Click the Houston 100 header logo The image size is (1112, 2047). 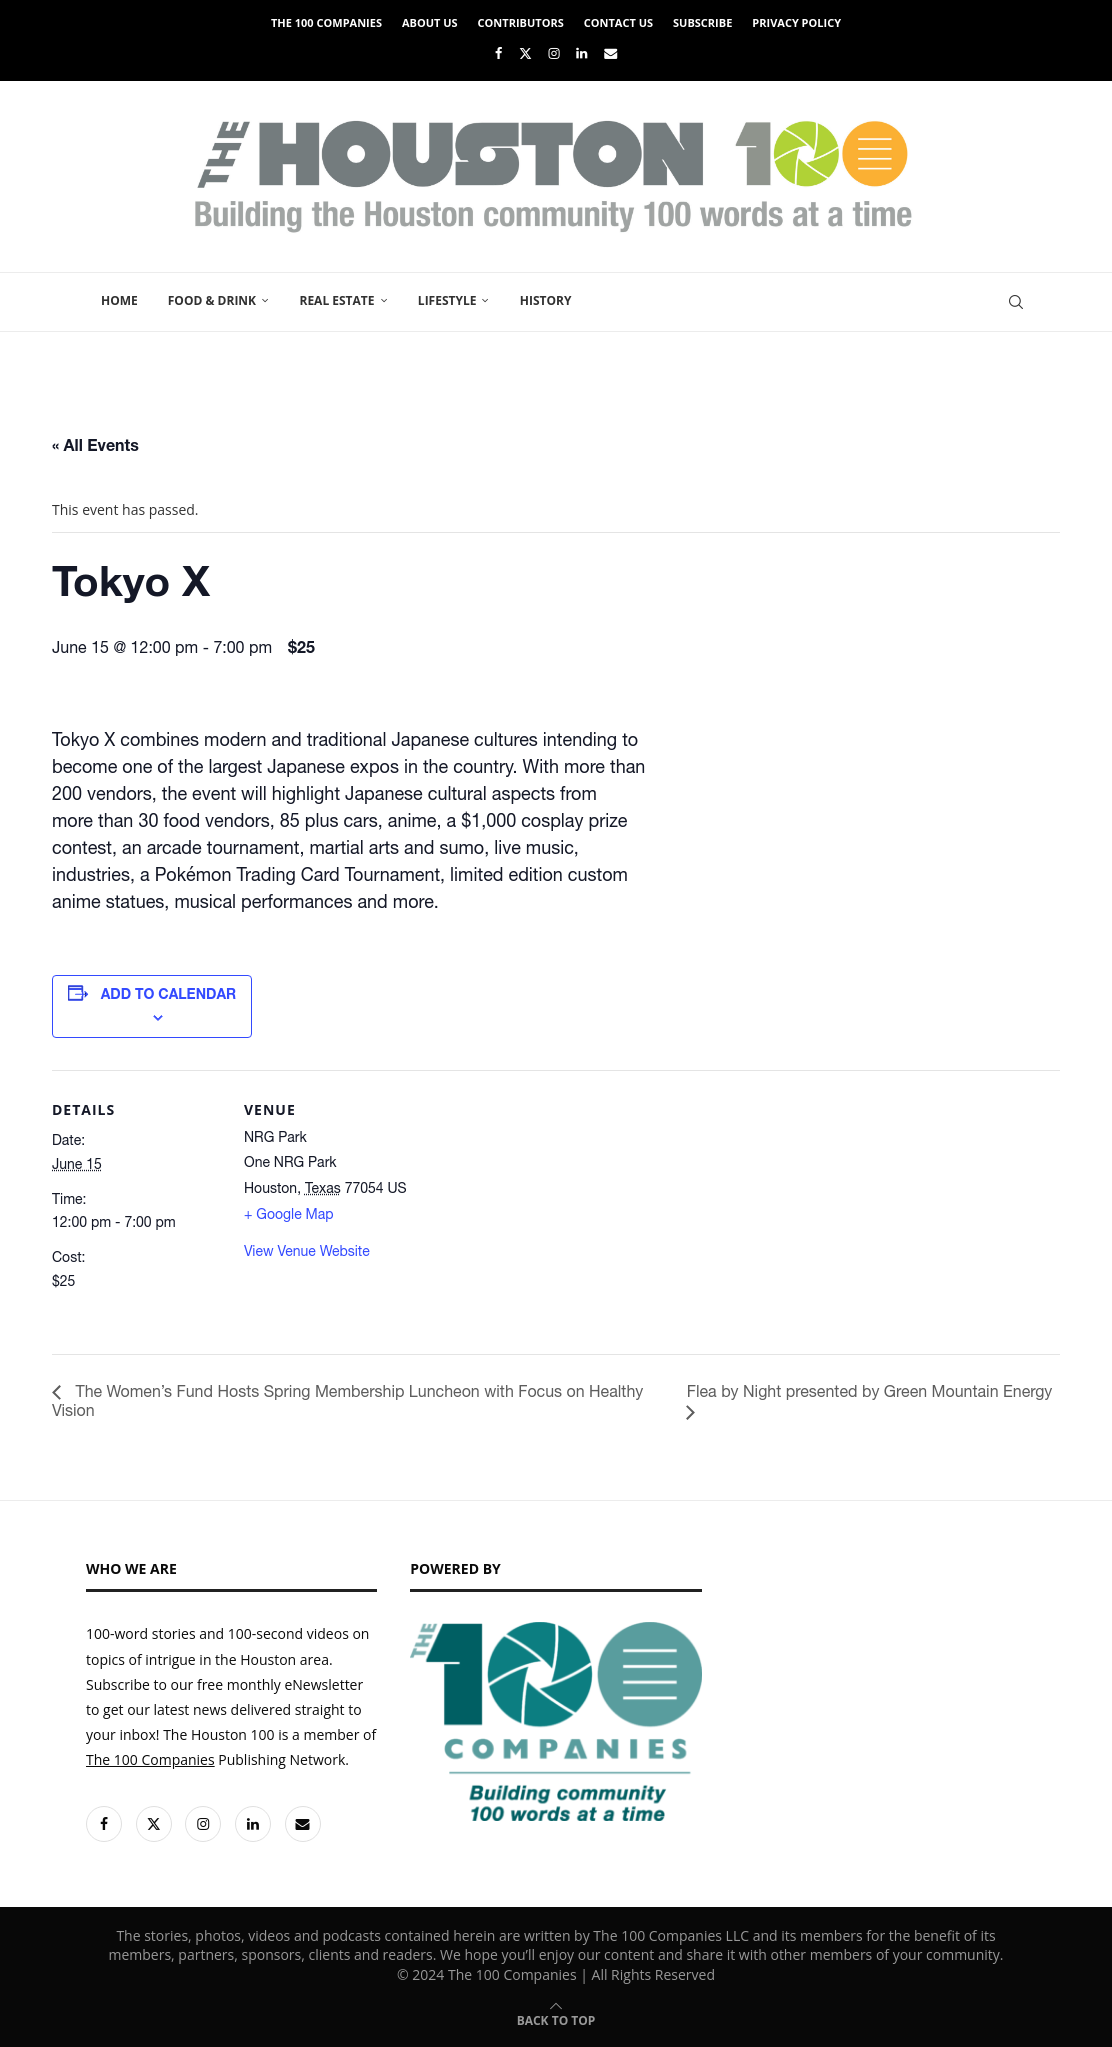tap(553, 175)
